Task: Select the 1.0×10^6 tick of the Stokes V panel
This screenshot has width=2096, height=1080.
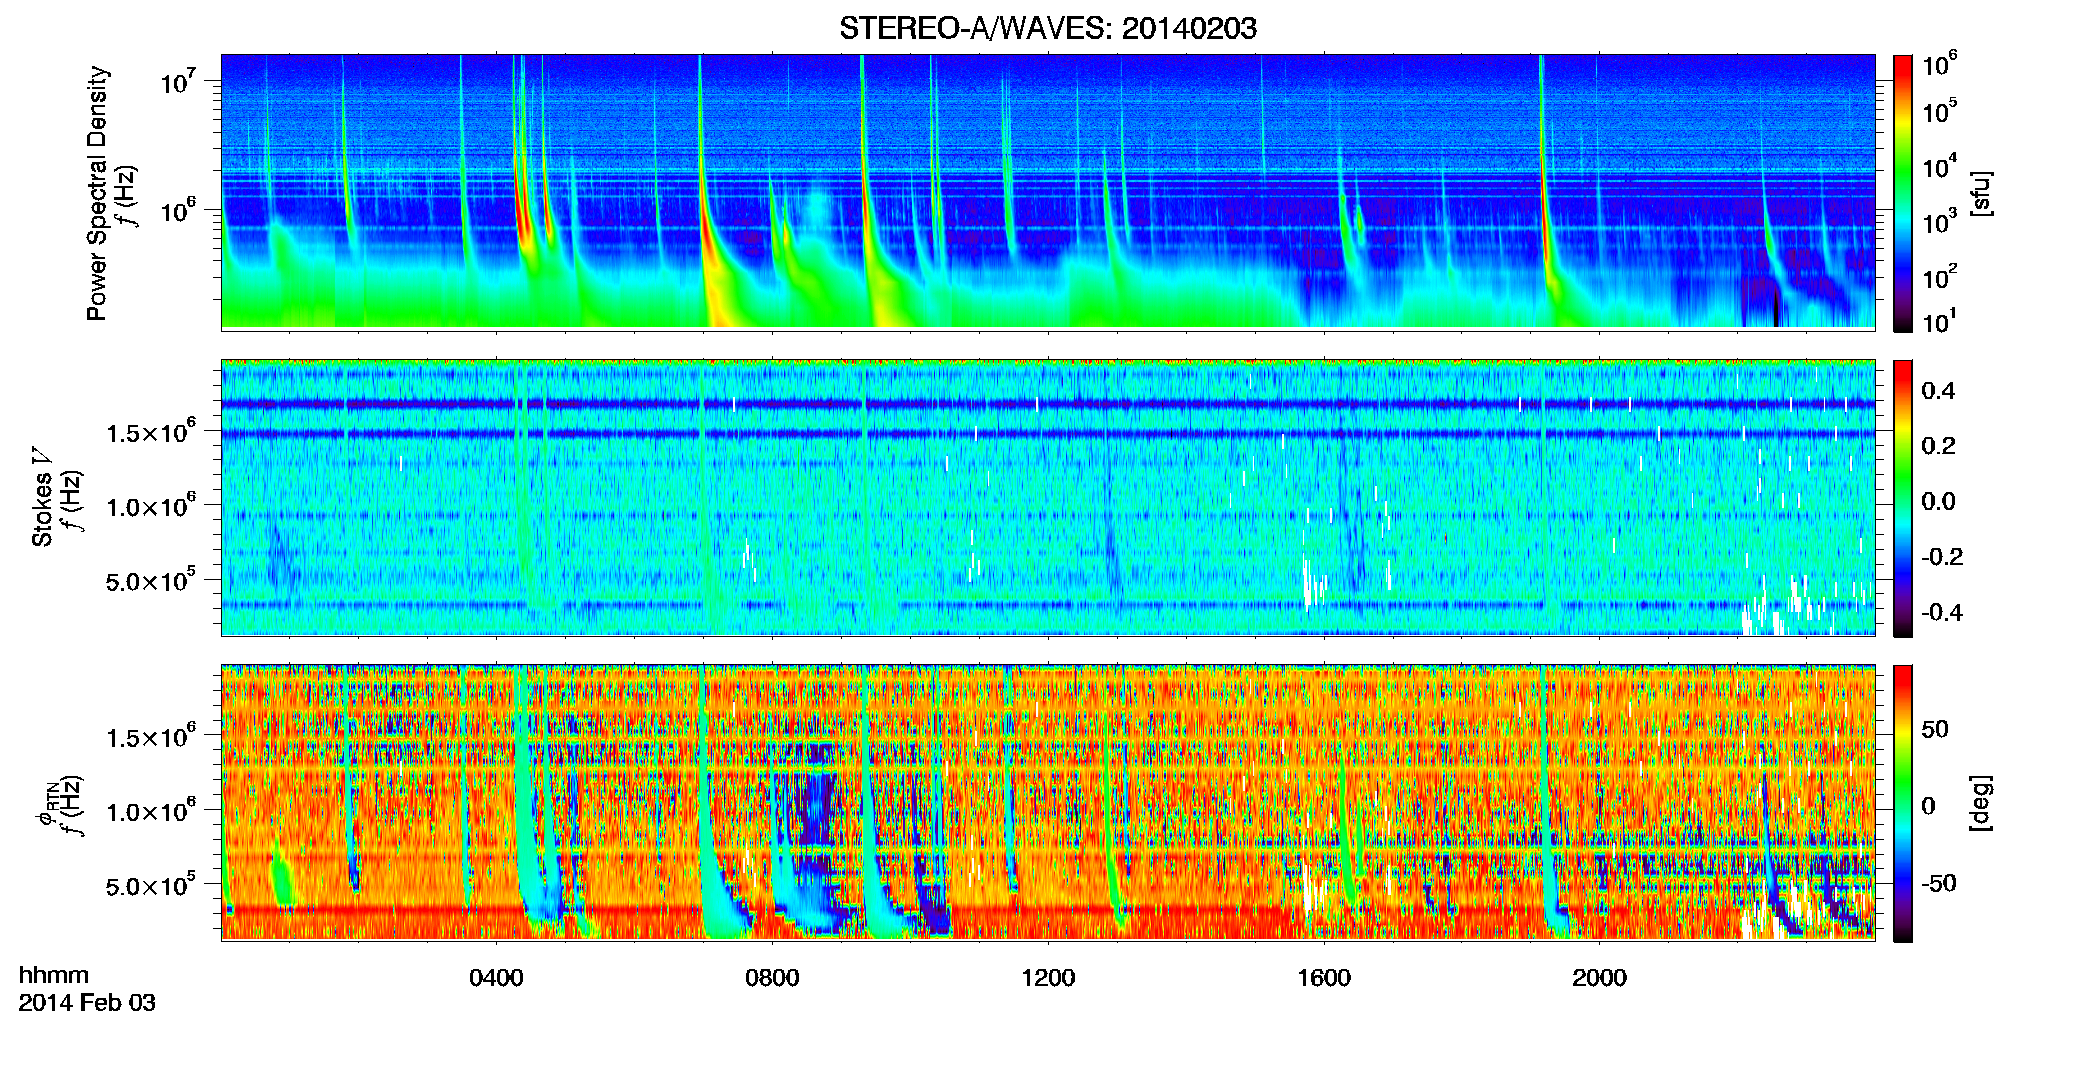Action: [x=151, y=505]
